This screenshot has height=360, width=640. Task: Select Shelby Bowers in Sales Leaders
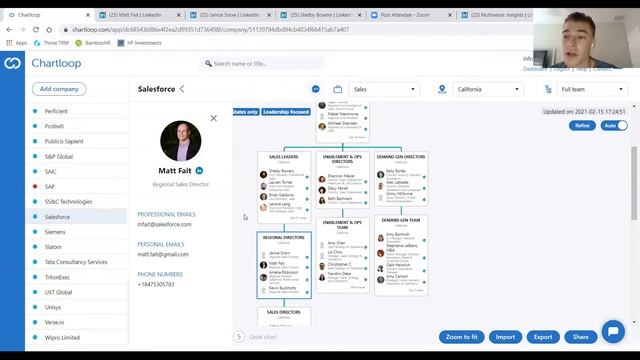[x=284, y=173]
